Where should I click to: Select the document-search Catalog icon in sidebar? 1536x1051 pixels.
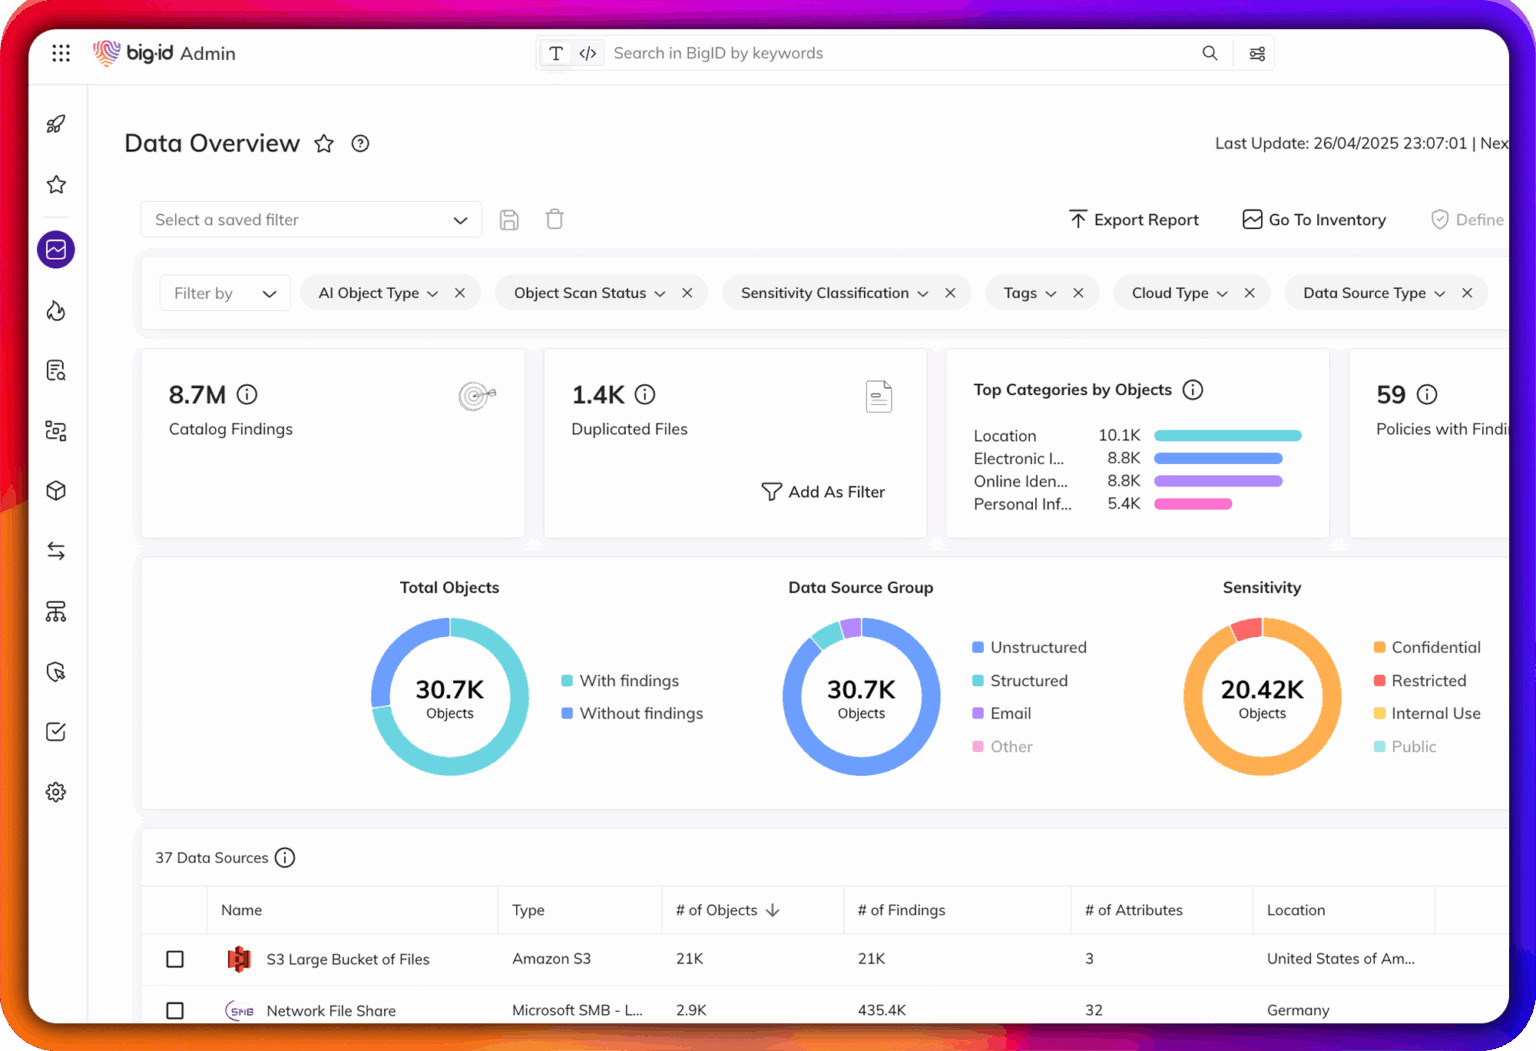56,370
